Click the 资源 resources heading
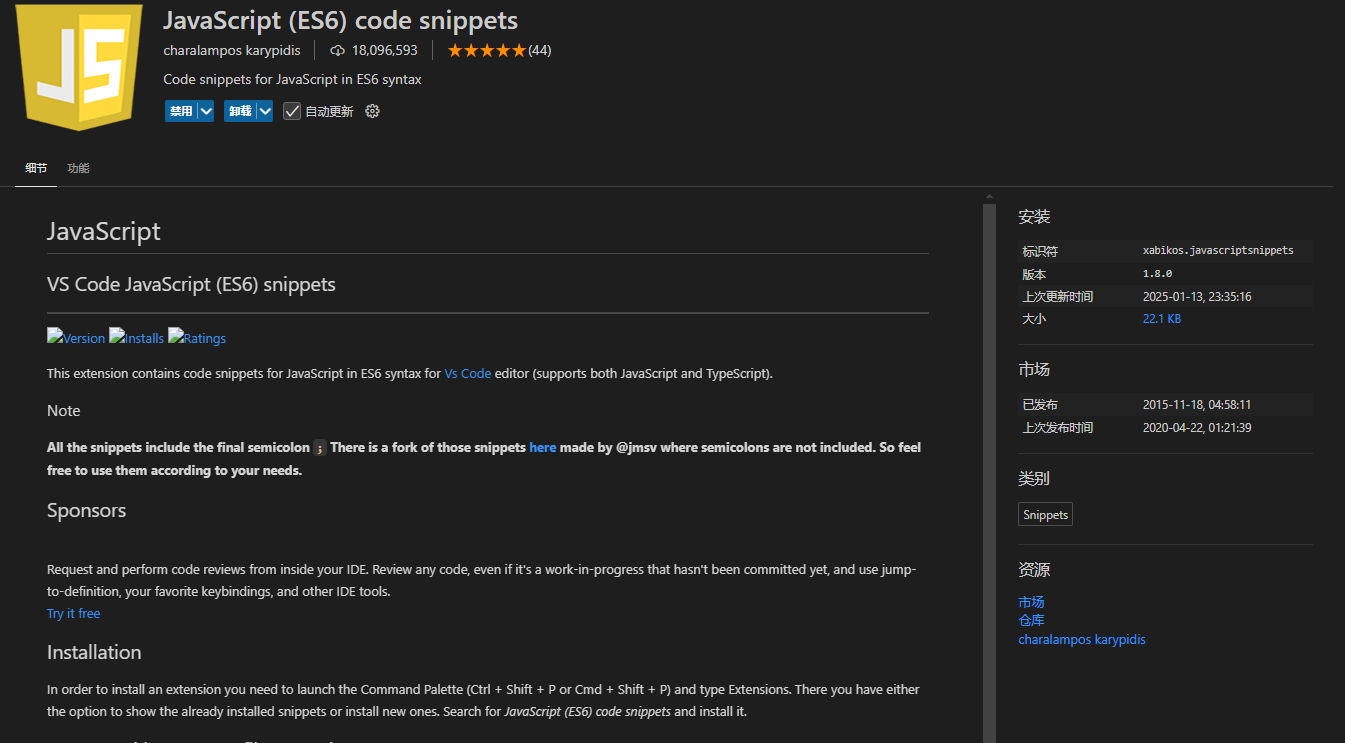Screen dimensions: 1345x743 tap(1034, 570)
